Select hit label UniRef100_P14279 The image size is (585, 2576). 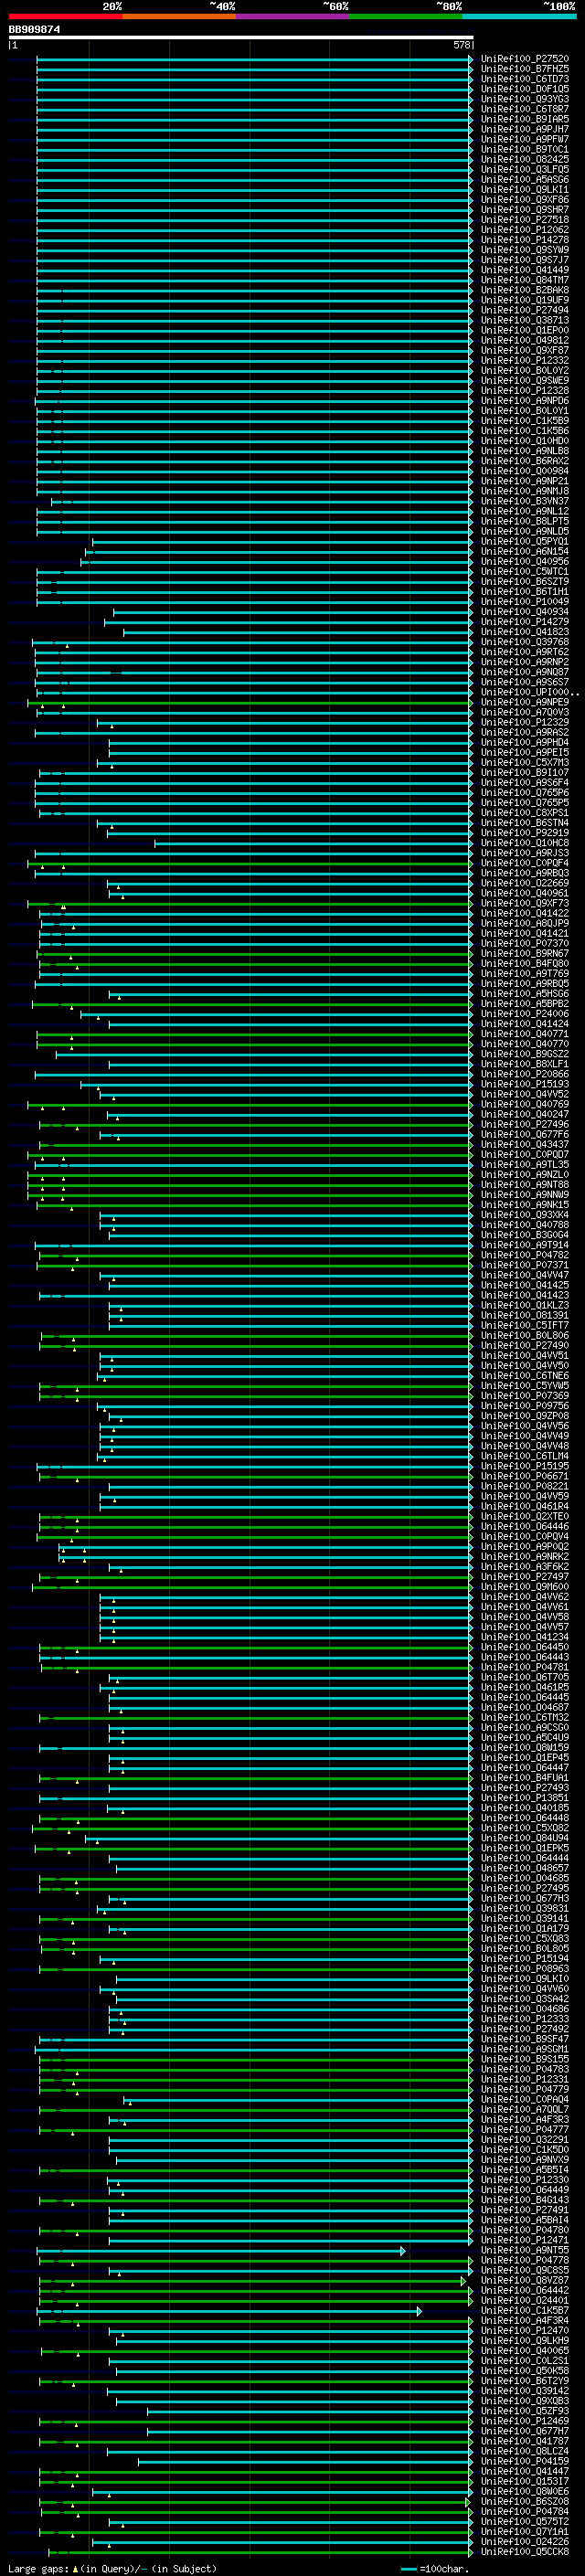524,622
